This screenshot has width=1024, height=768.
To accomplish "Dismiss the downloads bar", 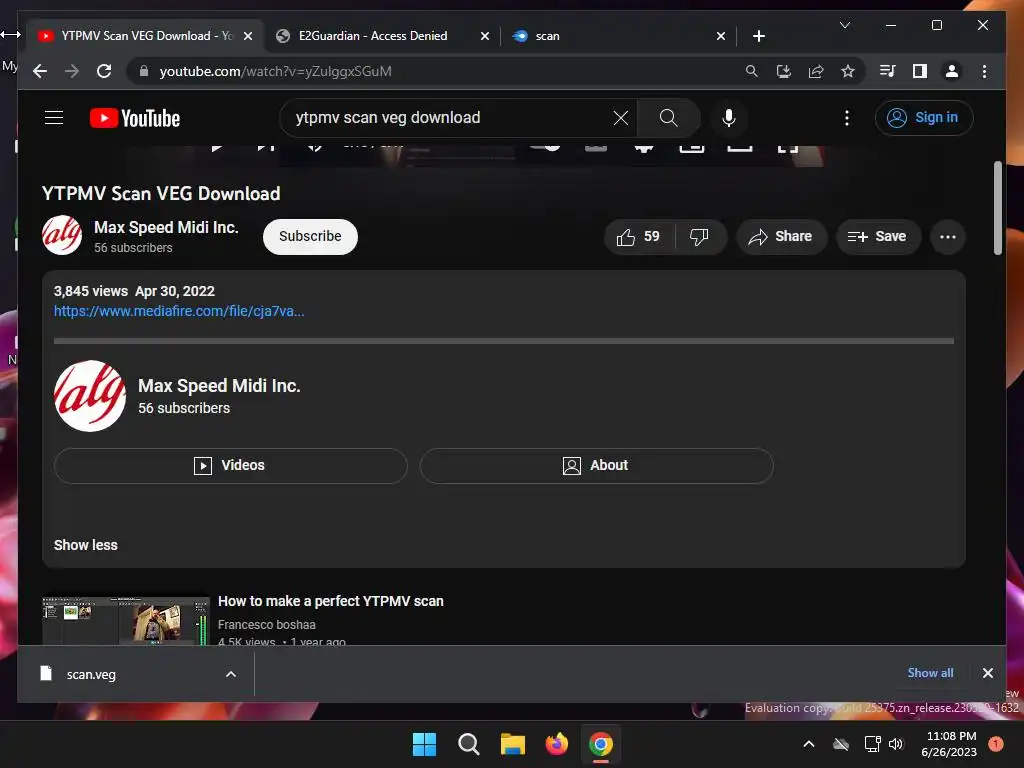I will 987,673.
